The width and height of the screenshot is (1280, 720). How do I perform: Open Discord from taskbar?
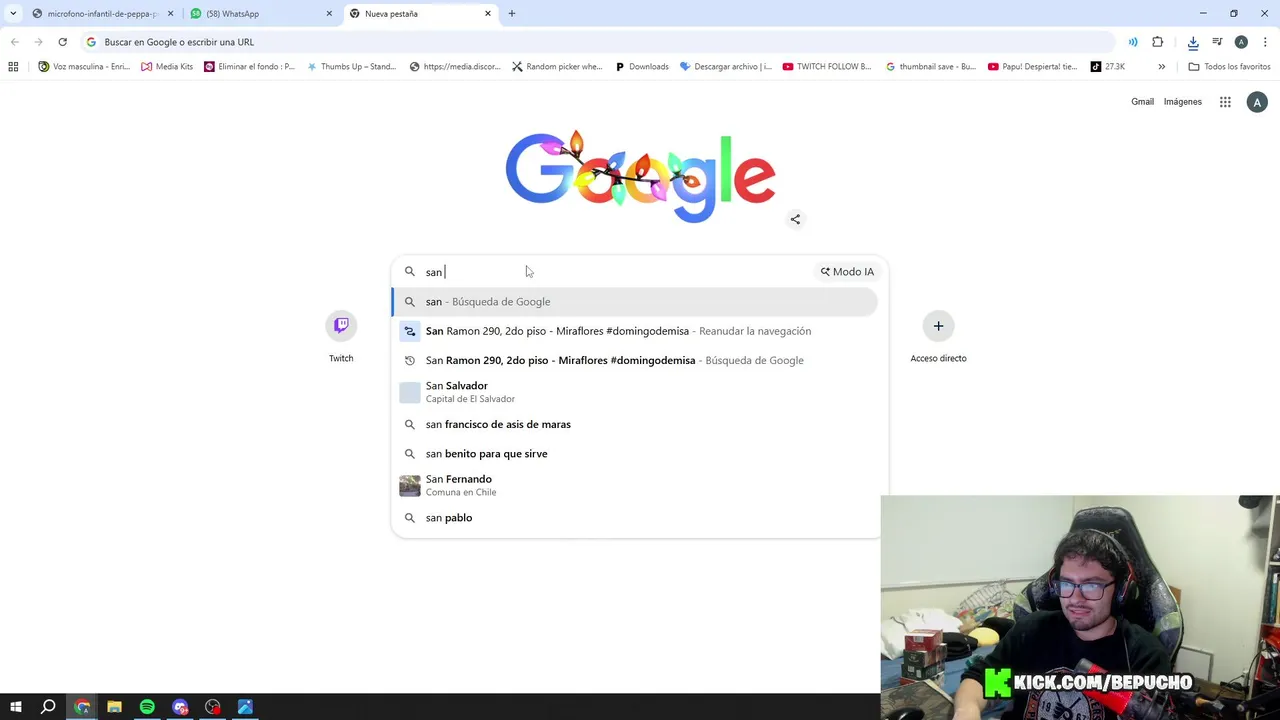tap(180, 707)
